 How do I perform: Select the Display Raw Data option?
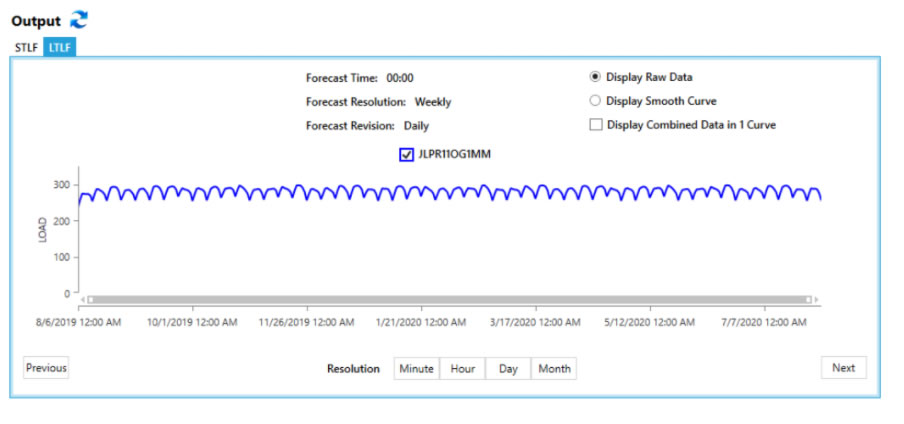(595, 77)
